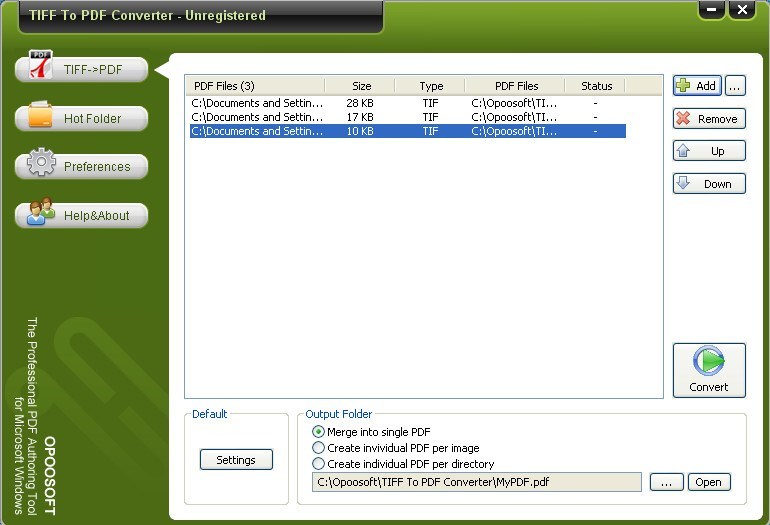
Task: Click the gear icon beside Preferences
Action: coord(41,162)
